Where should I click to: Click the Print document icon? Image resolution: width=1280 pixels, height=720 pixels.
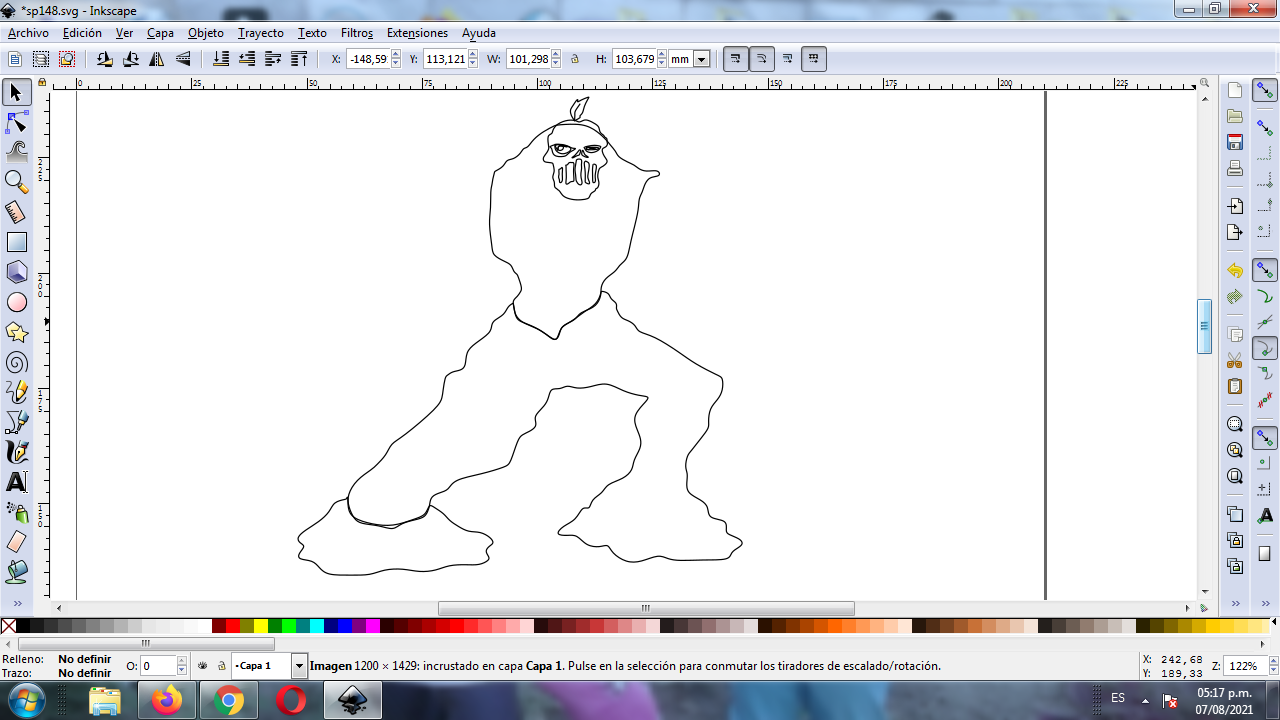pyautogui.click(x=1235, y=168)
